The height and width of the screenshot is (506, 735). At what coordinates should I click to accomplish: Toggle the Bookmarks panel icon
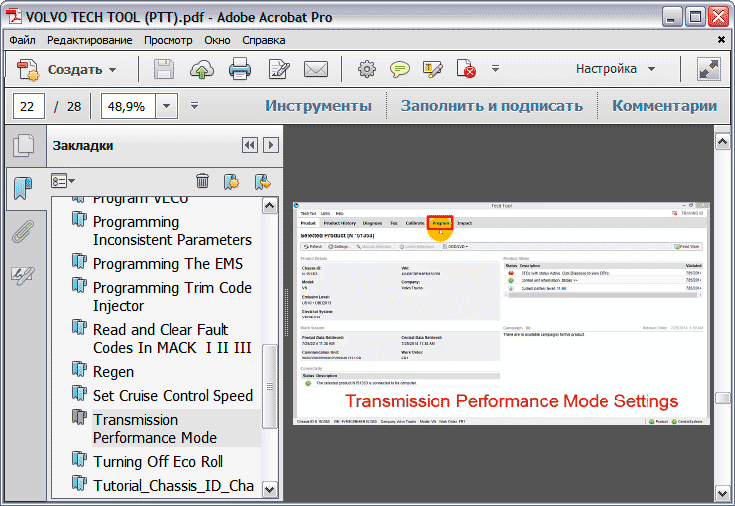pos(22,188)
